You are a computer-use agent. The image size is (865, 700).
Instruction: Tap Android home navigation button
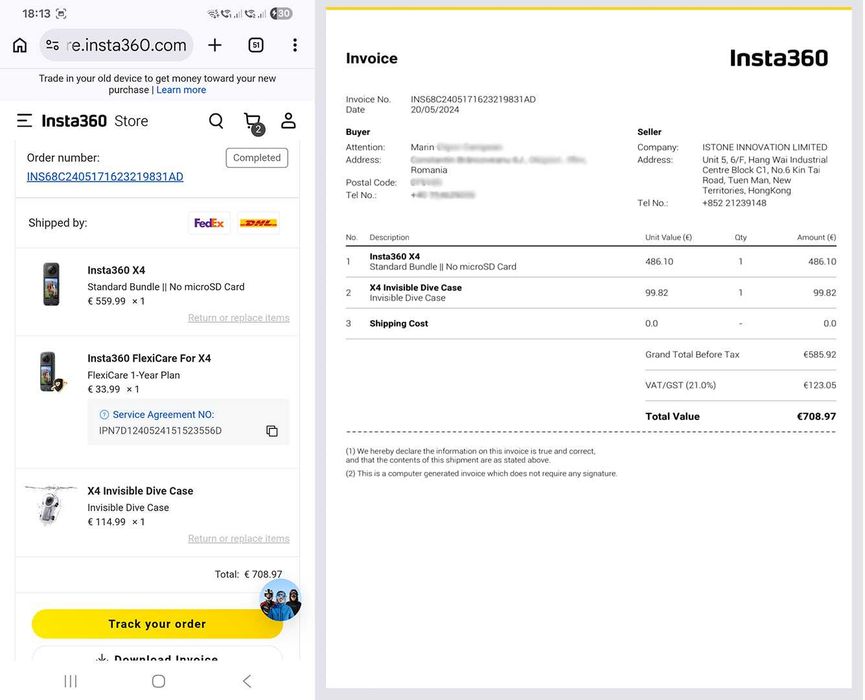point(158,681)
